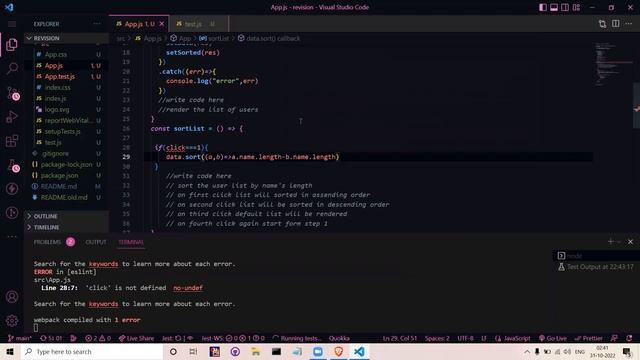Toggle the bottom panel layout button
Viewport: 640px width, 360px height.
click(x=554, y=7)
